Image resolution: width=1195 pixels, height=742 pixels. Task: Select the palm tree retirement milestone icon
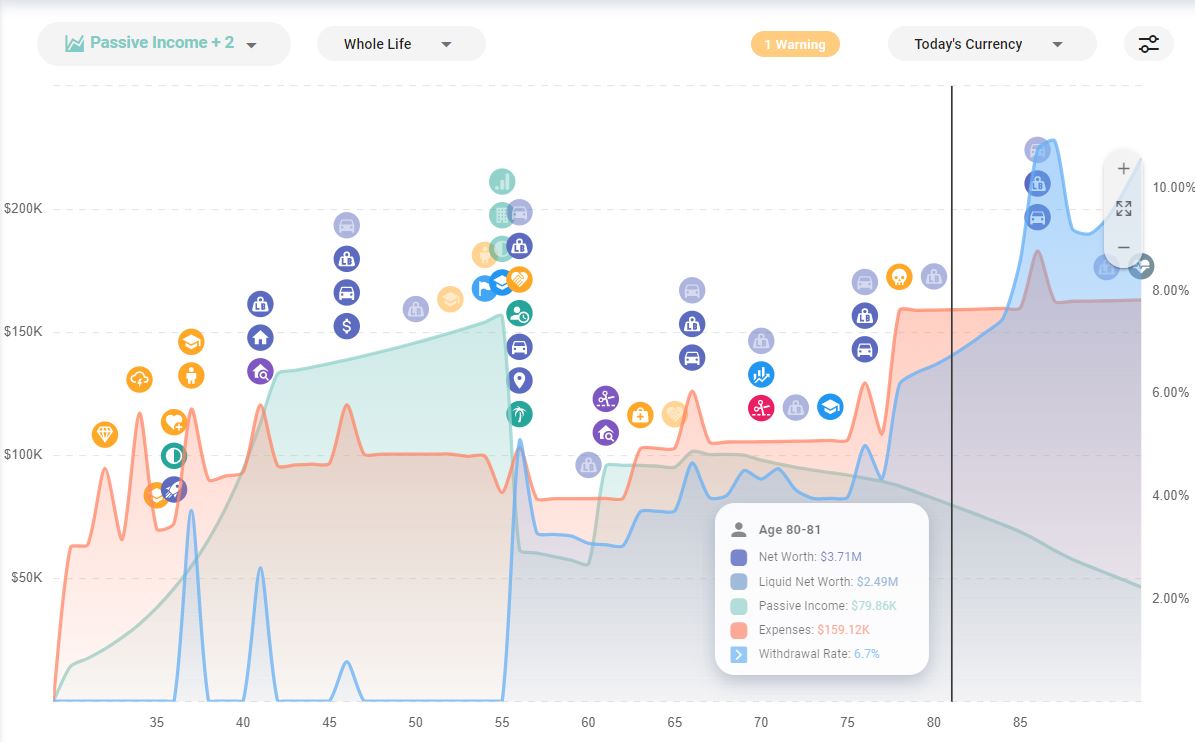520,414
